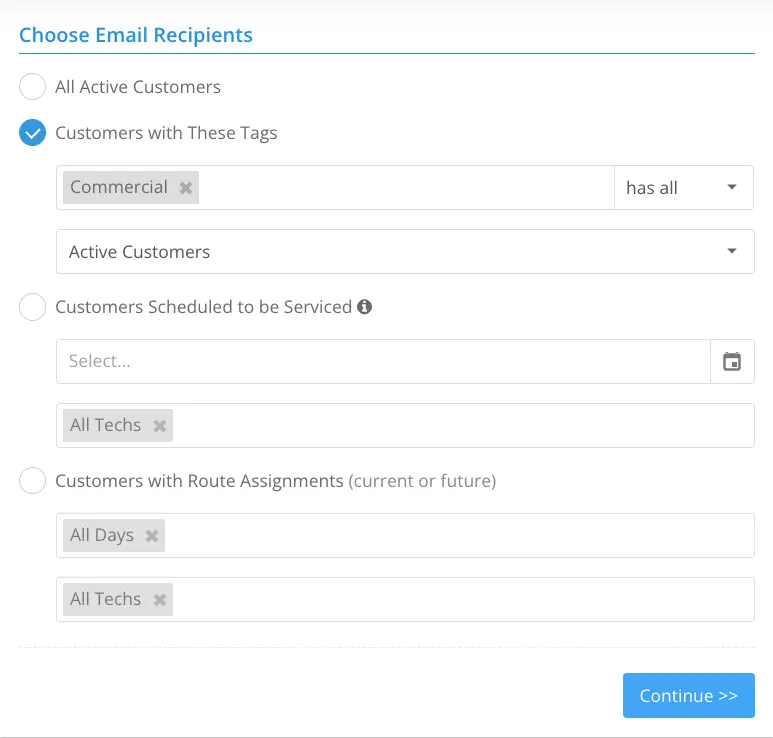This screenshot has width=773, height=738.
Task: Select Customers with Route Assignments radio
Action: 33,481
